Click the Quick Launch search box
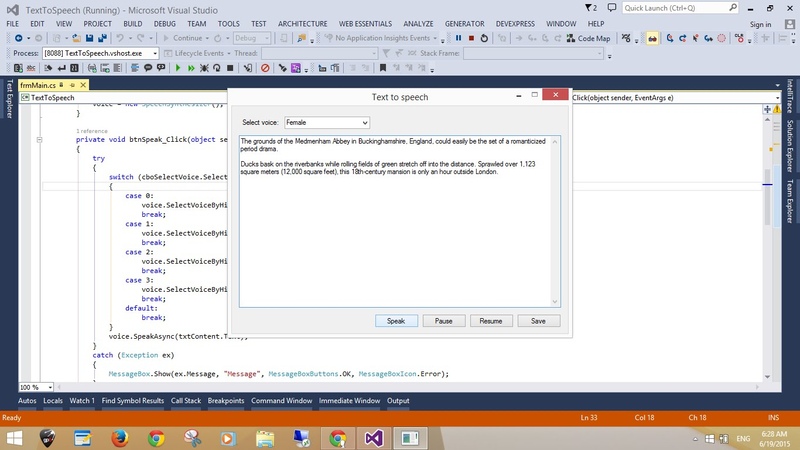 tap(680, 8)
